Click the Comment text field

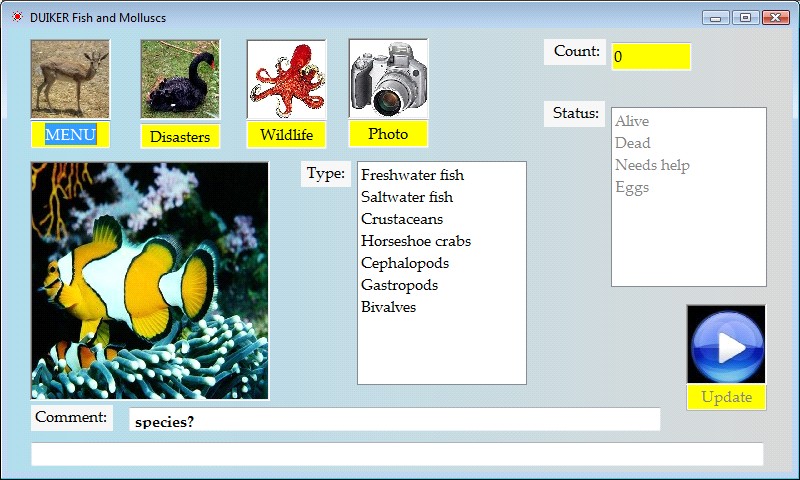pos(394,420)
